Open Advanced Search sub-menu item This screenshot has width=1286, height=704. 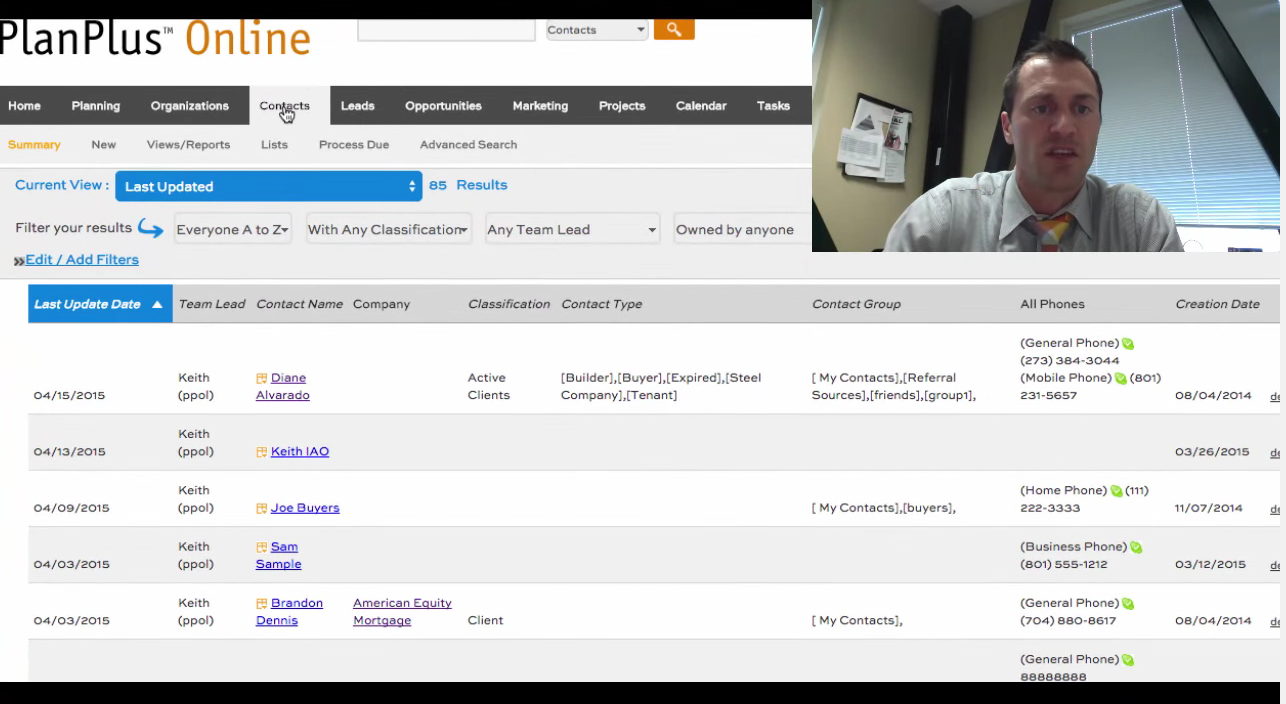pyautogui.click(x=468, y=145)
